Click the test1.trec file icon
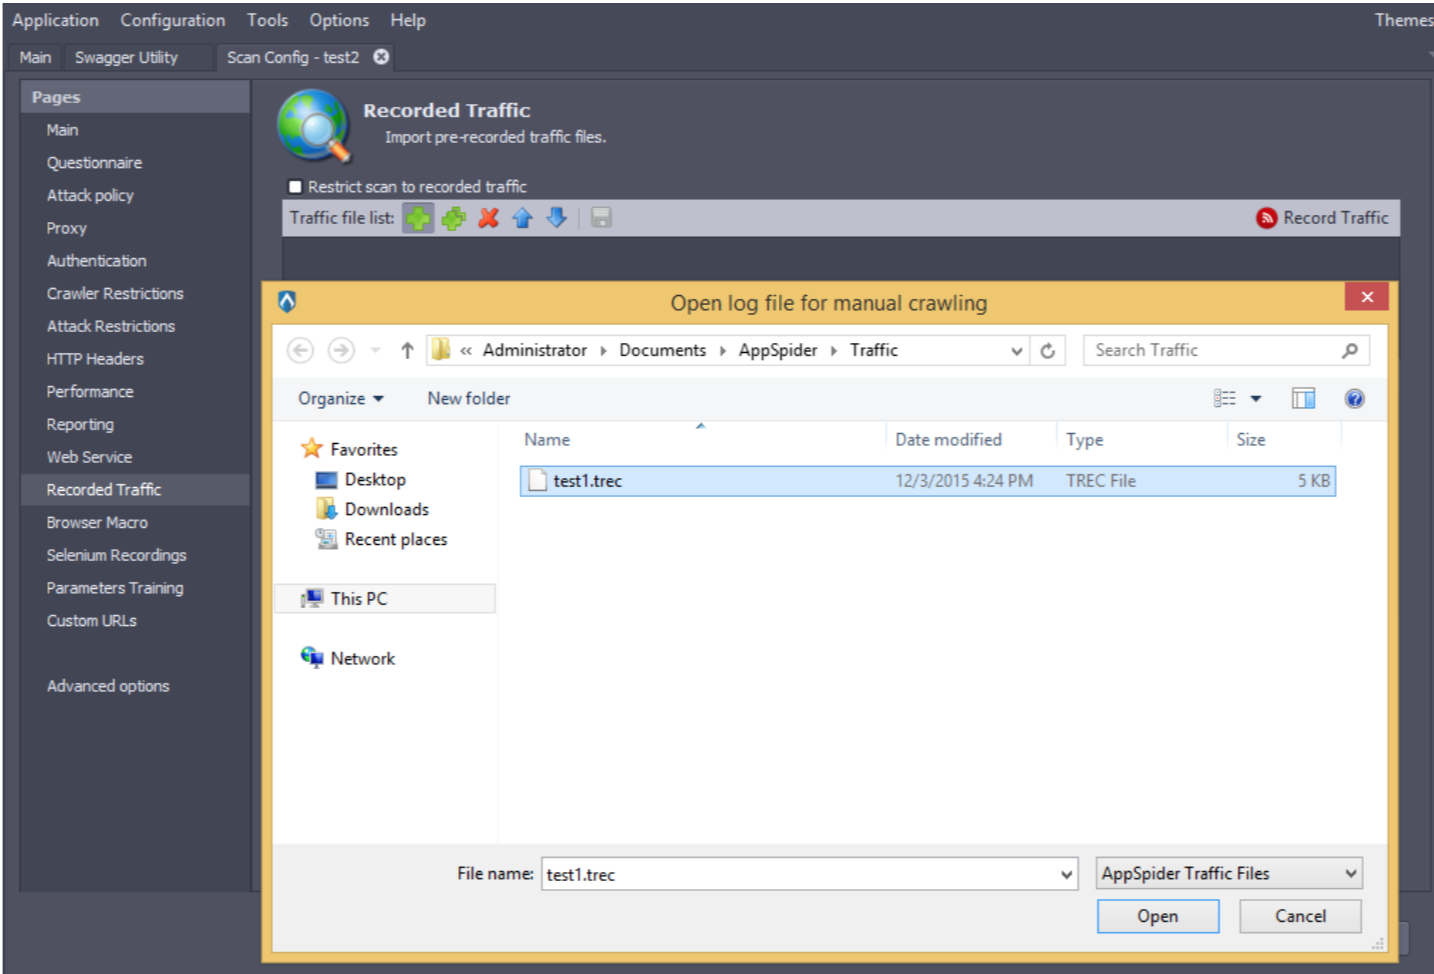The image size is (1434, 974). pos(537,481)
